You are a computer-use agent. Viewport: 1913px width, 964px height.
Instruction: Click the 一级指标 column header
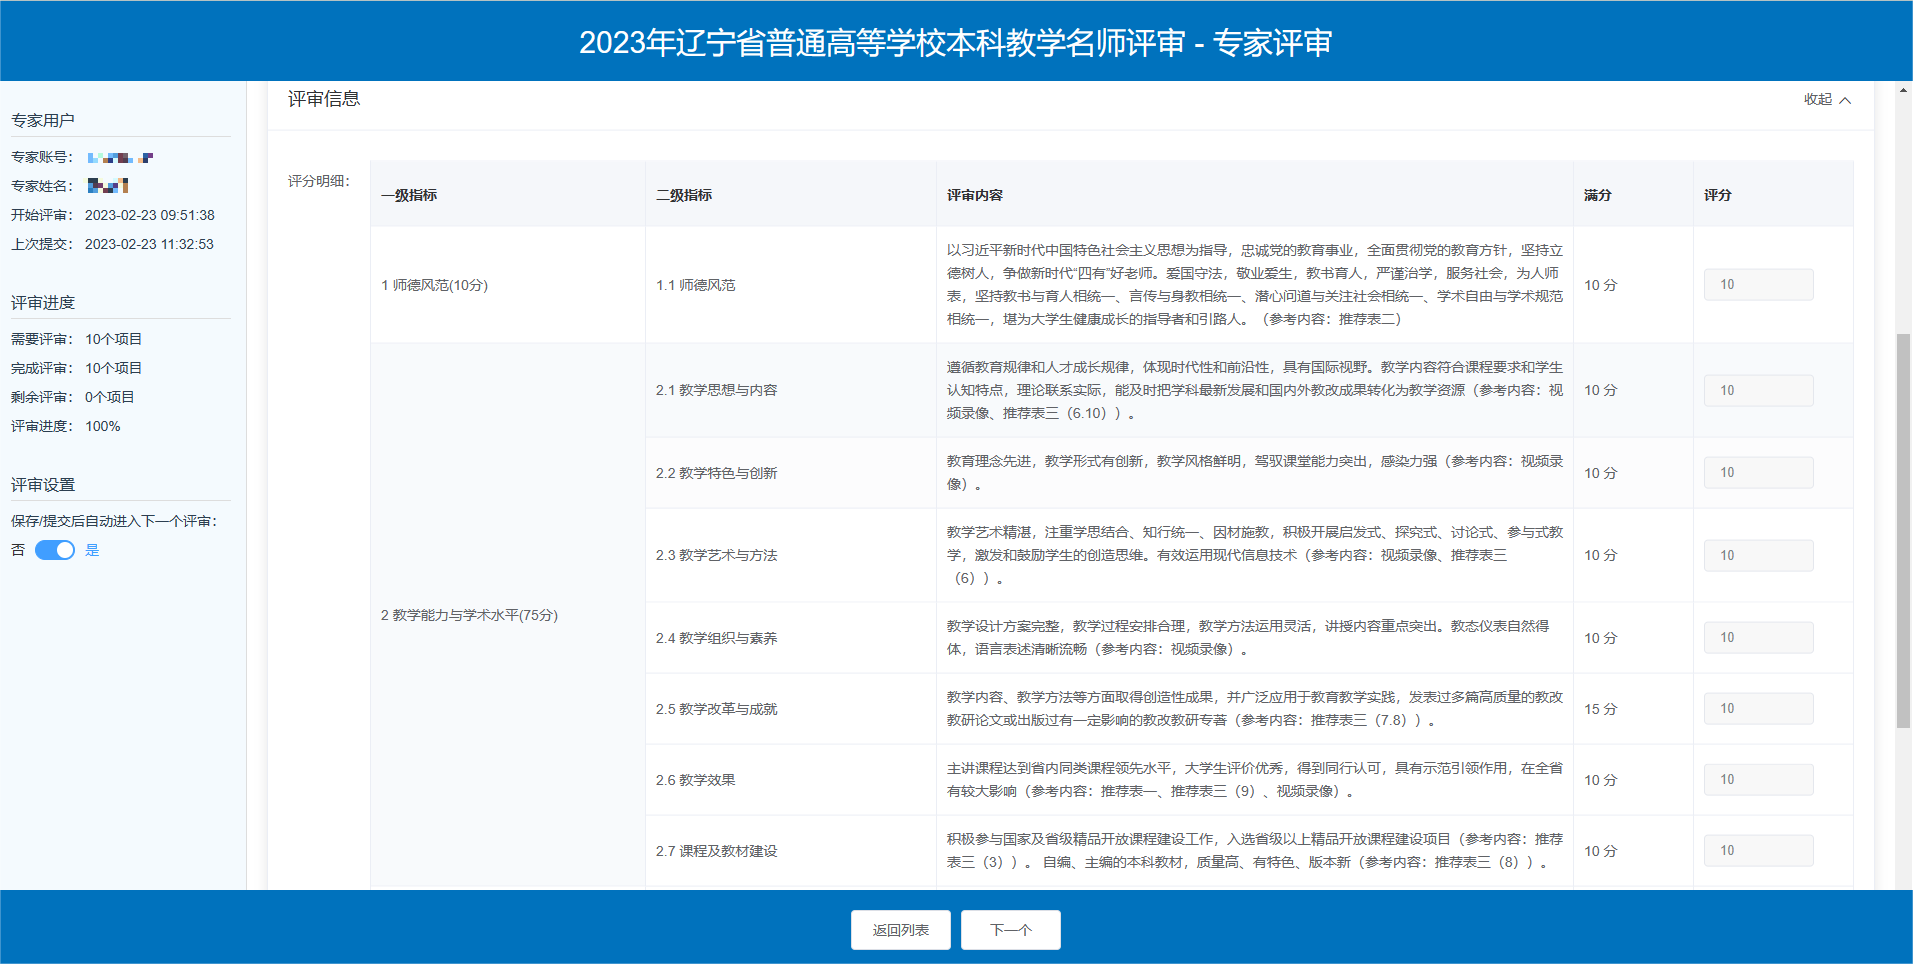coord(409,195)
